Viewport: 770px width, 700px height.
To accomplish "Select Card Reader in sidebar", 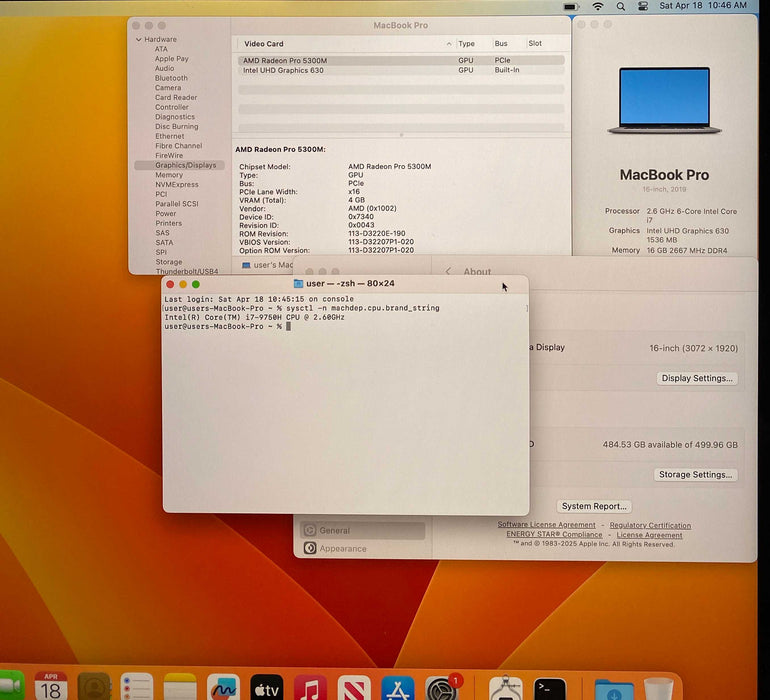I will (x=176, y=97).
